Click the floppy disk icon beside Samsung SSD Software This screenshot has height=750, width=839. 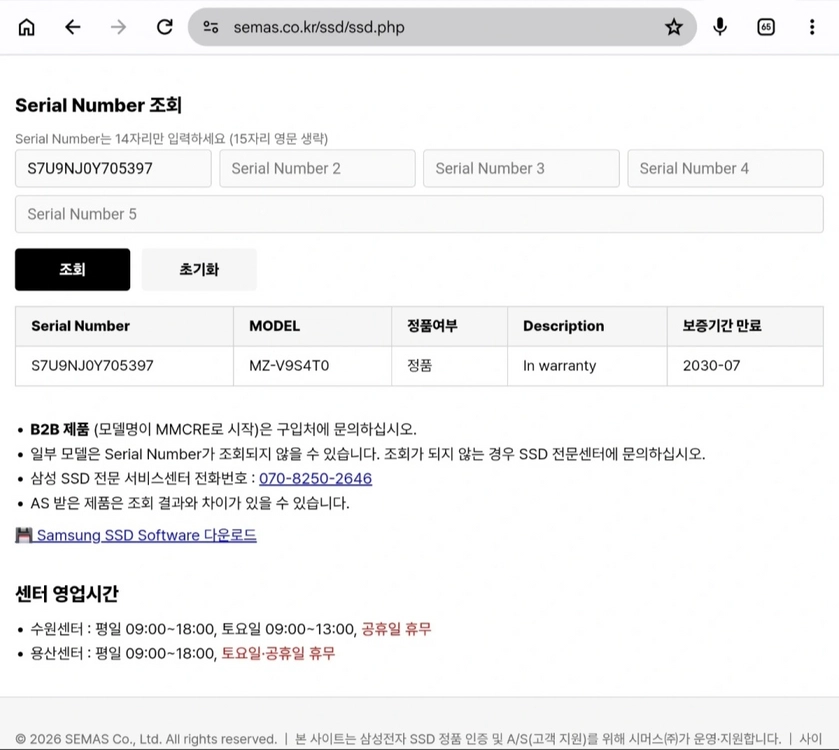point(24,535)
